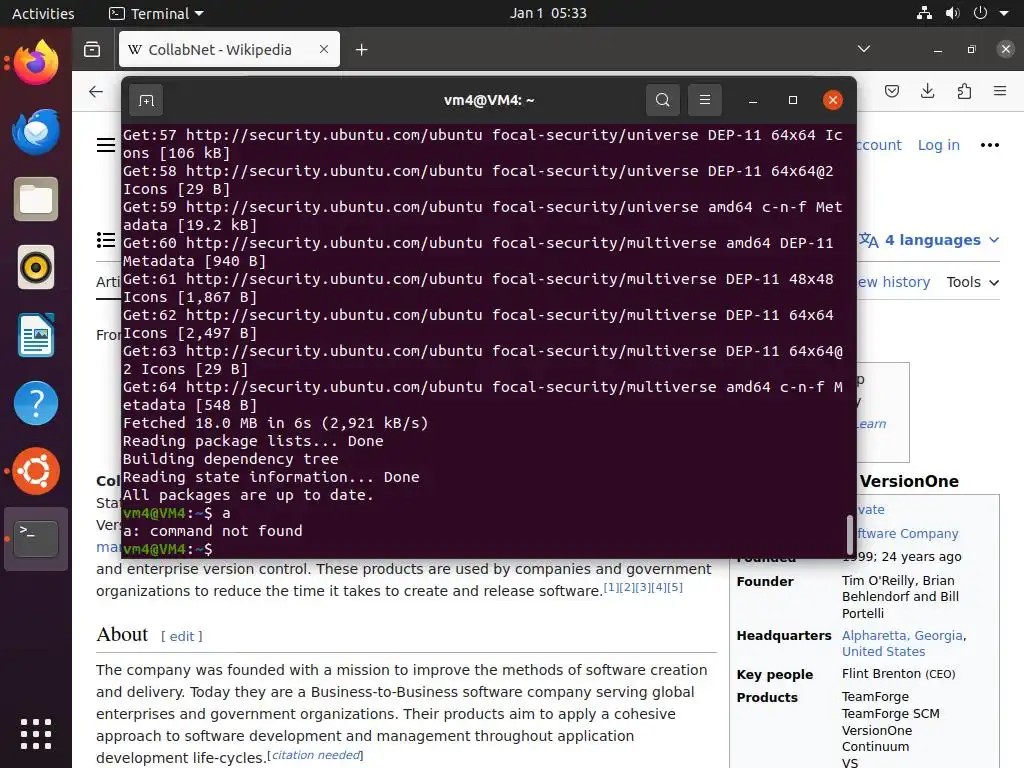The height and width of the screenshot is (768, 1024).
Task: Open Wikipedia main menu hamburger icon
Action: pyautogui.click(x=106, y=145)
